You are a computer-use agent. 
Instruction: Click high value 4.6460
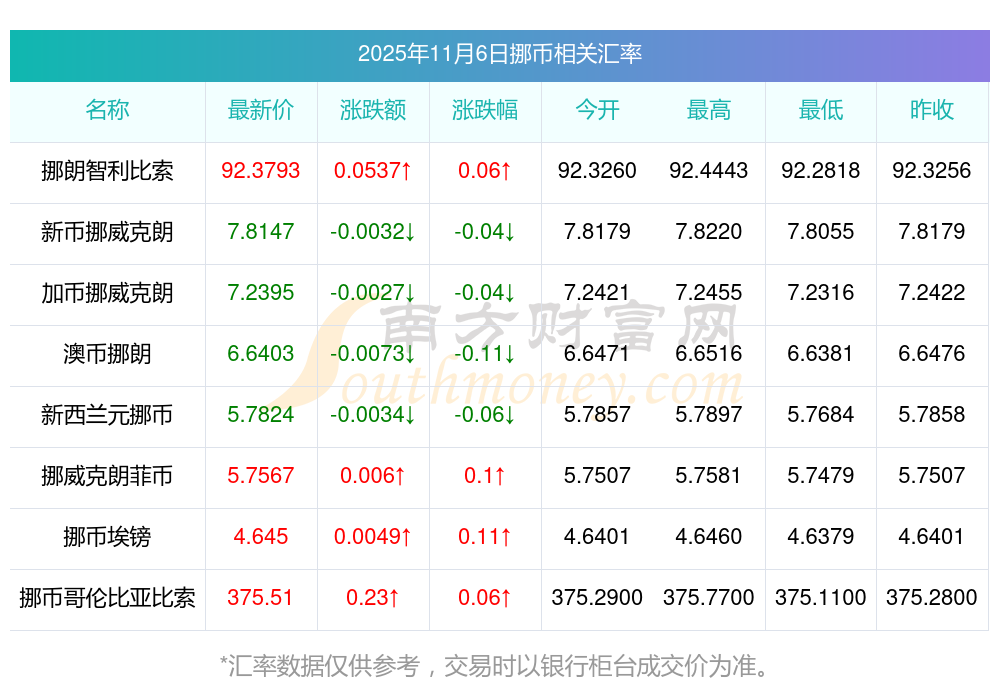(709, 536)
